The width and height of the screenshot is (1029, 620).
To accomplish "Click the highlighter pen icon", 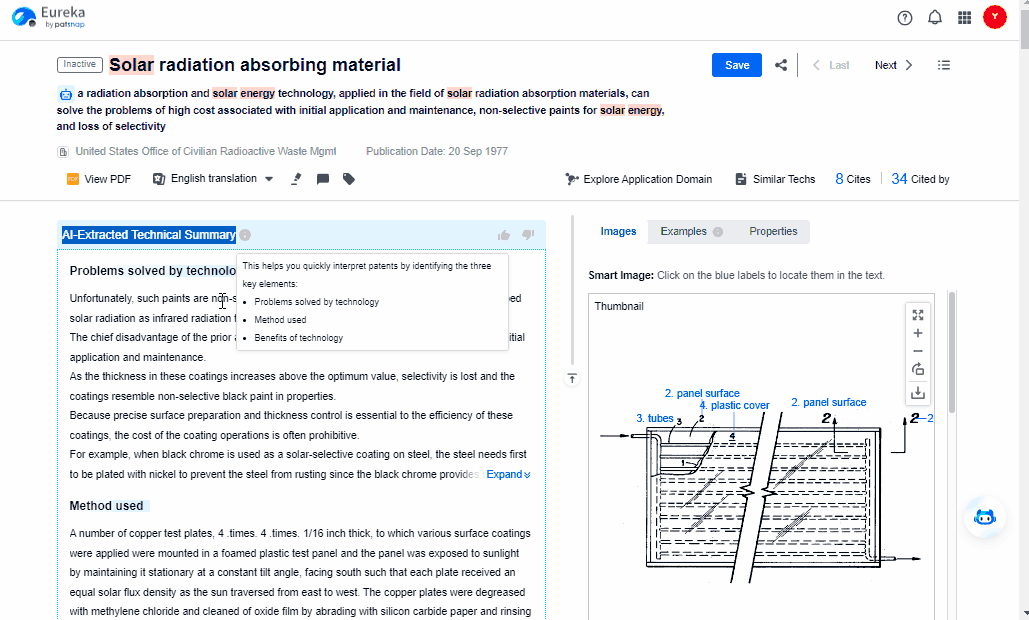I will click(296, 179).
